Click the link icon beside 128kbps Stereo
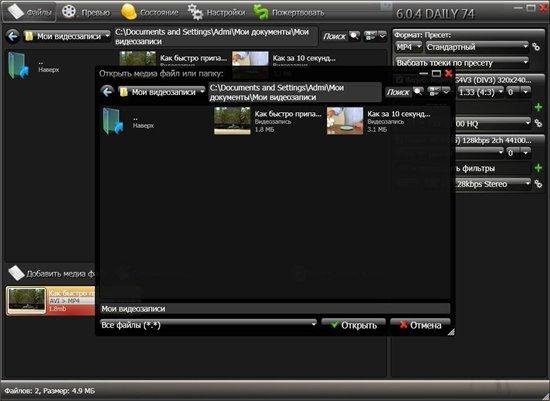 pyautogui.click(x=538, y=184)
